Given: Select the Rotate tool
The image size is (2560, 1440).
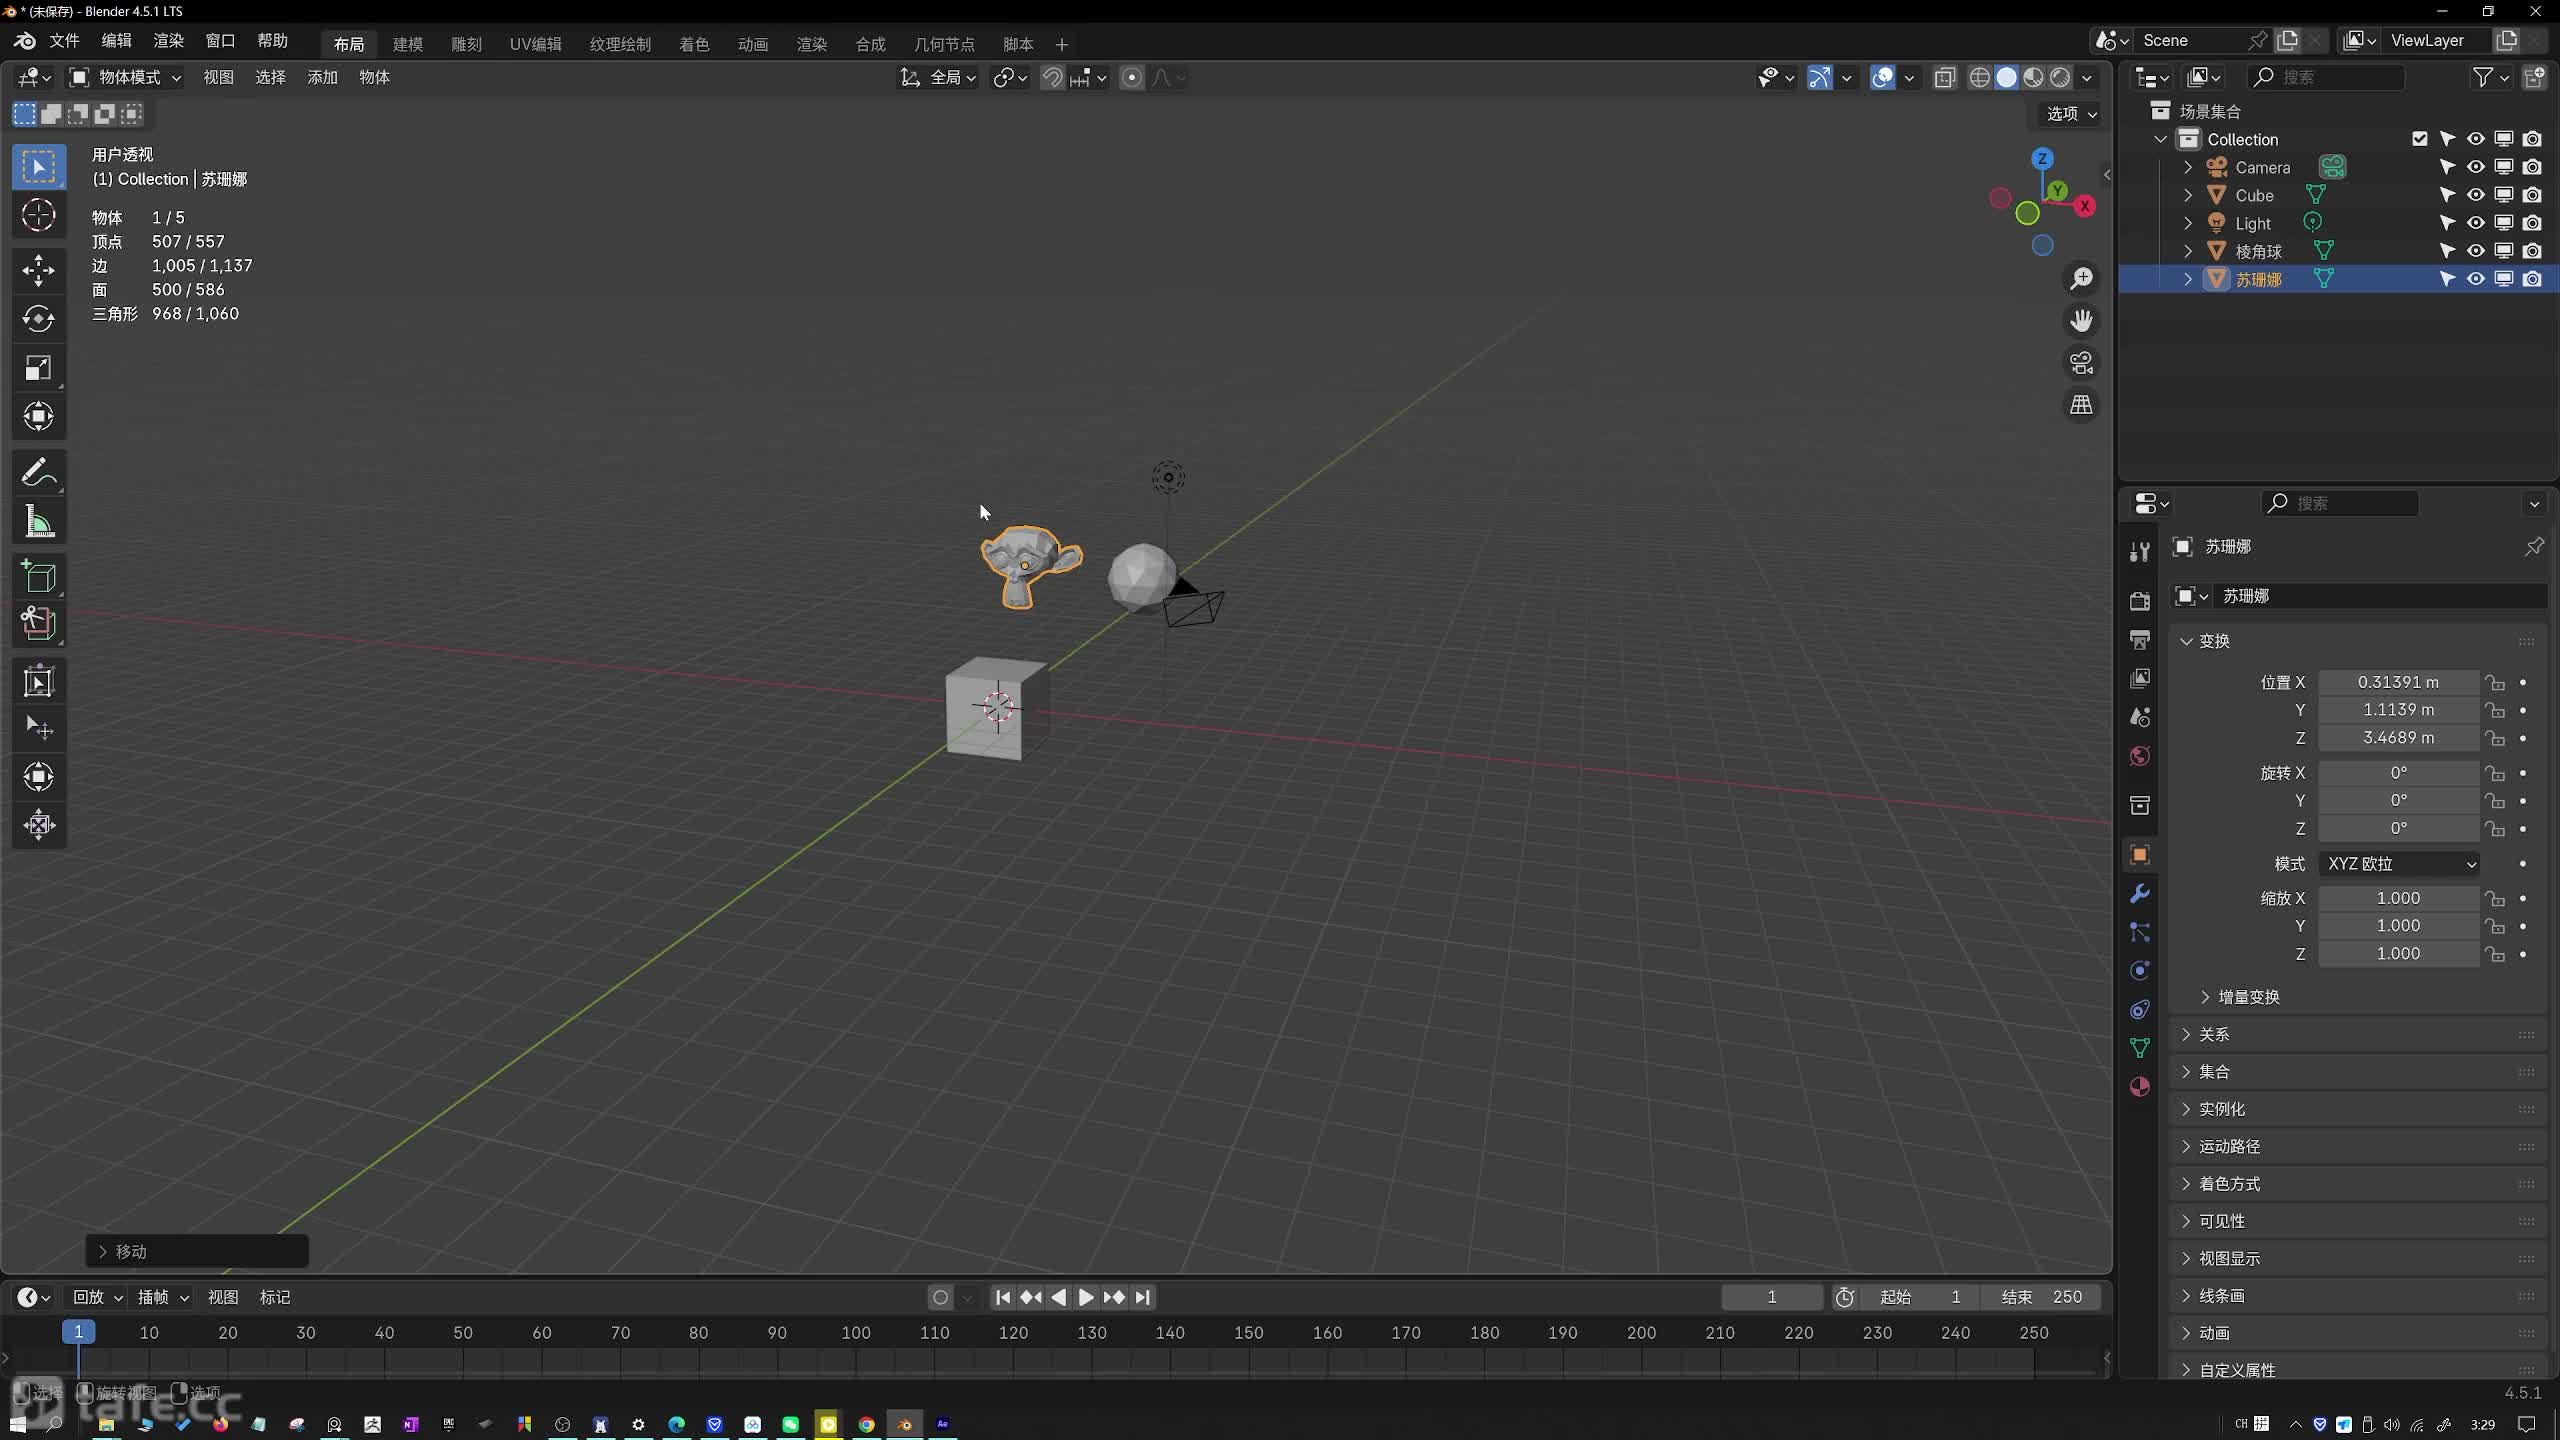Looking at the screenshot, I should [38, 319].
